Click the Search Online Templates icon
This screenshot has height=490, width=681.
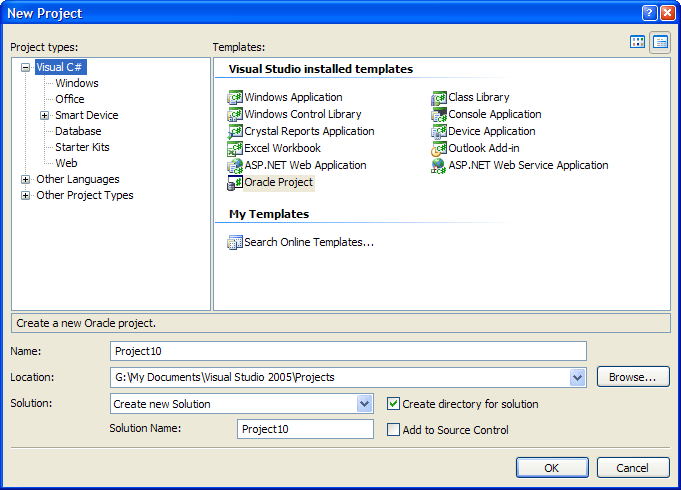click(x=235, y=242)
